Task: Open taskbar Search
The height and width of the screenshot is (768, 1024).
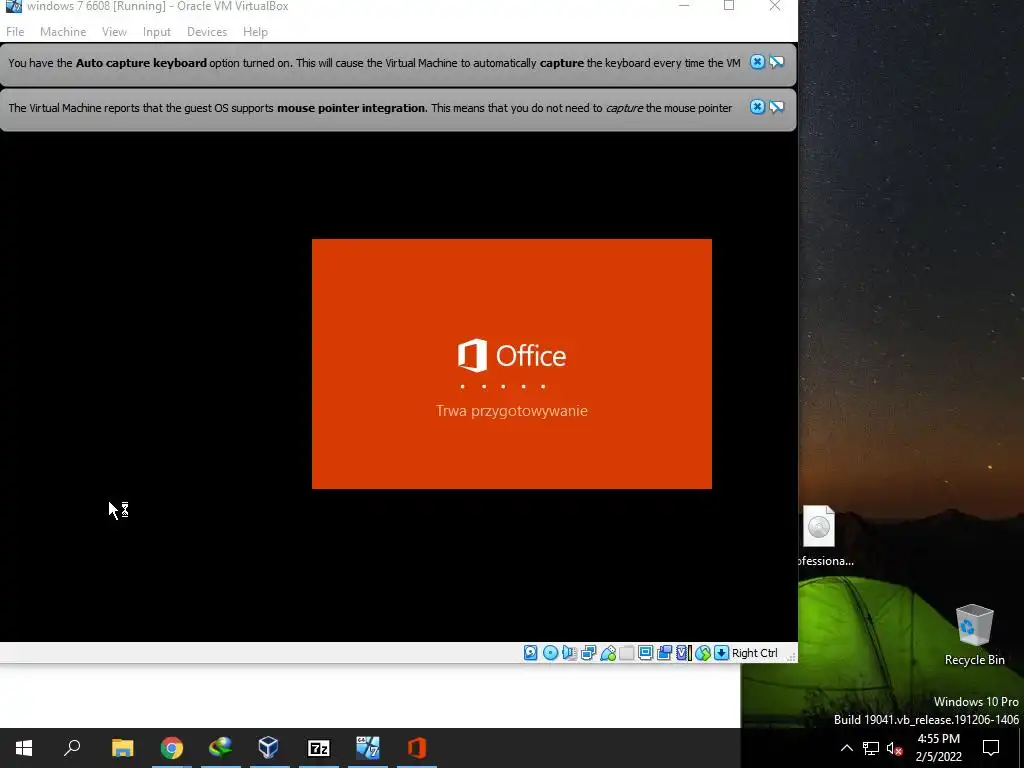Action: point(72,748)
